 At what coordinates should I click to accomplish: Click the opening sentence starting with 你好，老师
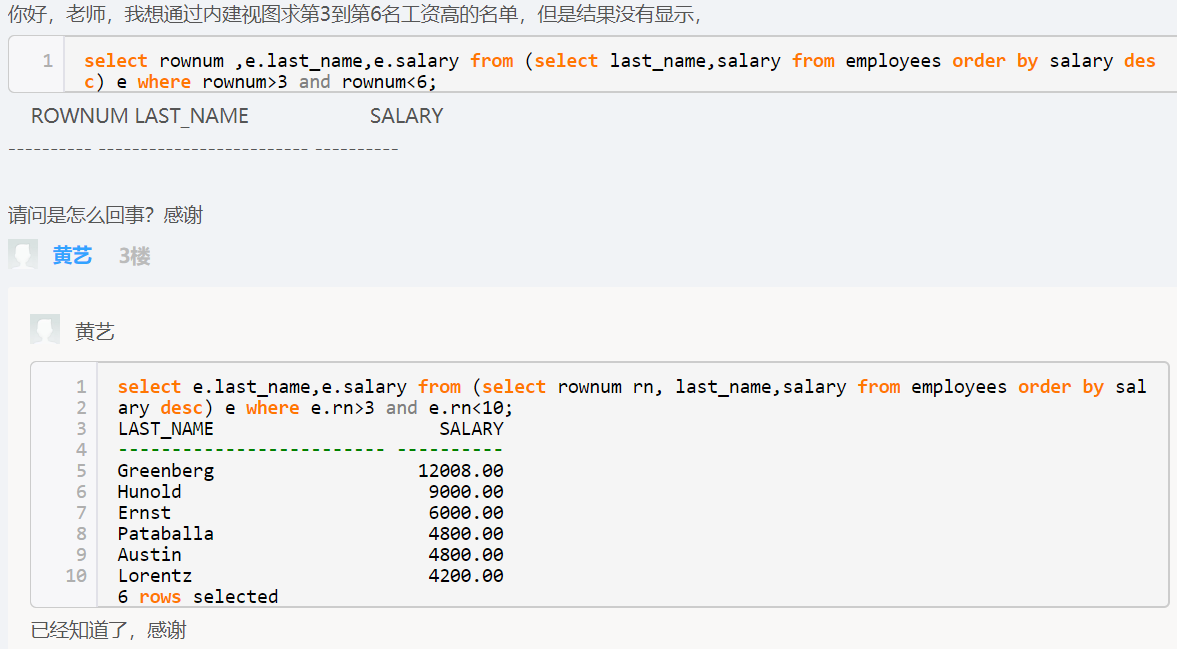[354, 14]
